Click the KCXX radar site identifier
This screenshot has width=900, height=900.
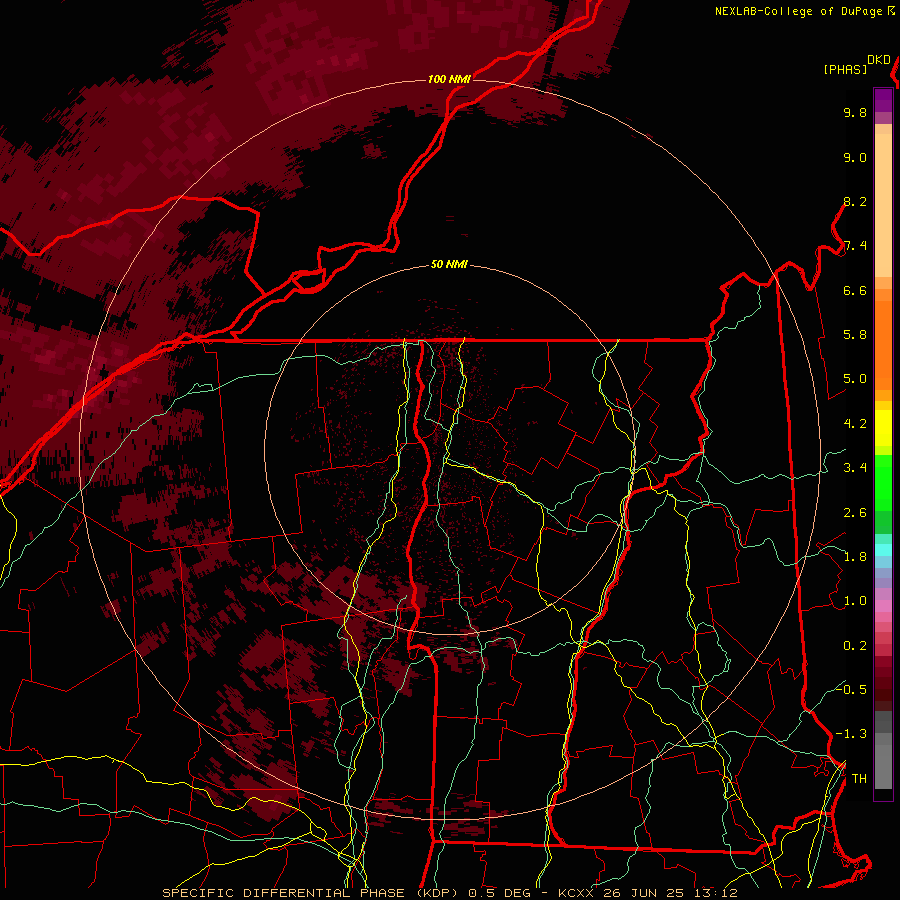click(x=576, y=893)
